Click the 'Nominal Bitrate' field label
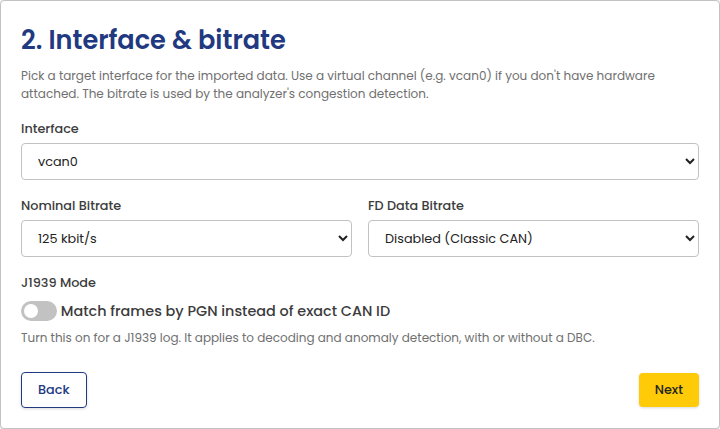 pos(71,205)
